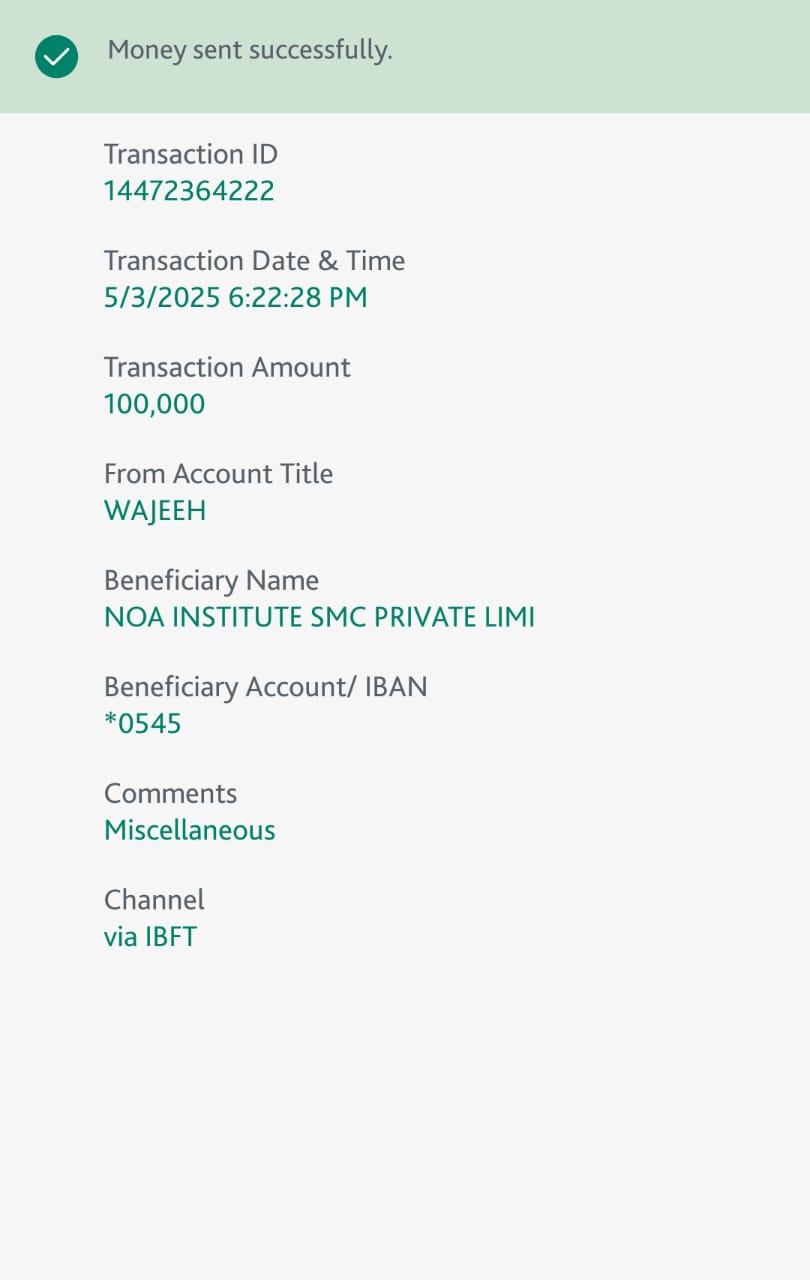Click the Channel label
The height and width of the screenshot is (1280, 810).
[x=154, y=899]
